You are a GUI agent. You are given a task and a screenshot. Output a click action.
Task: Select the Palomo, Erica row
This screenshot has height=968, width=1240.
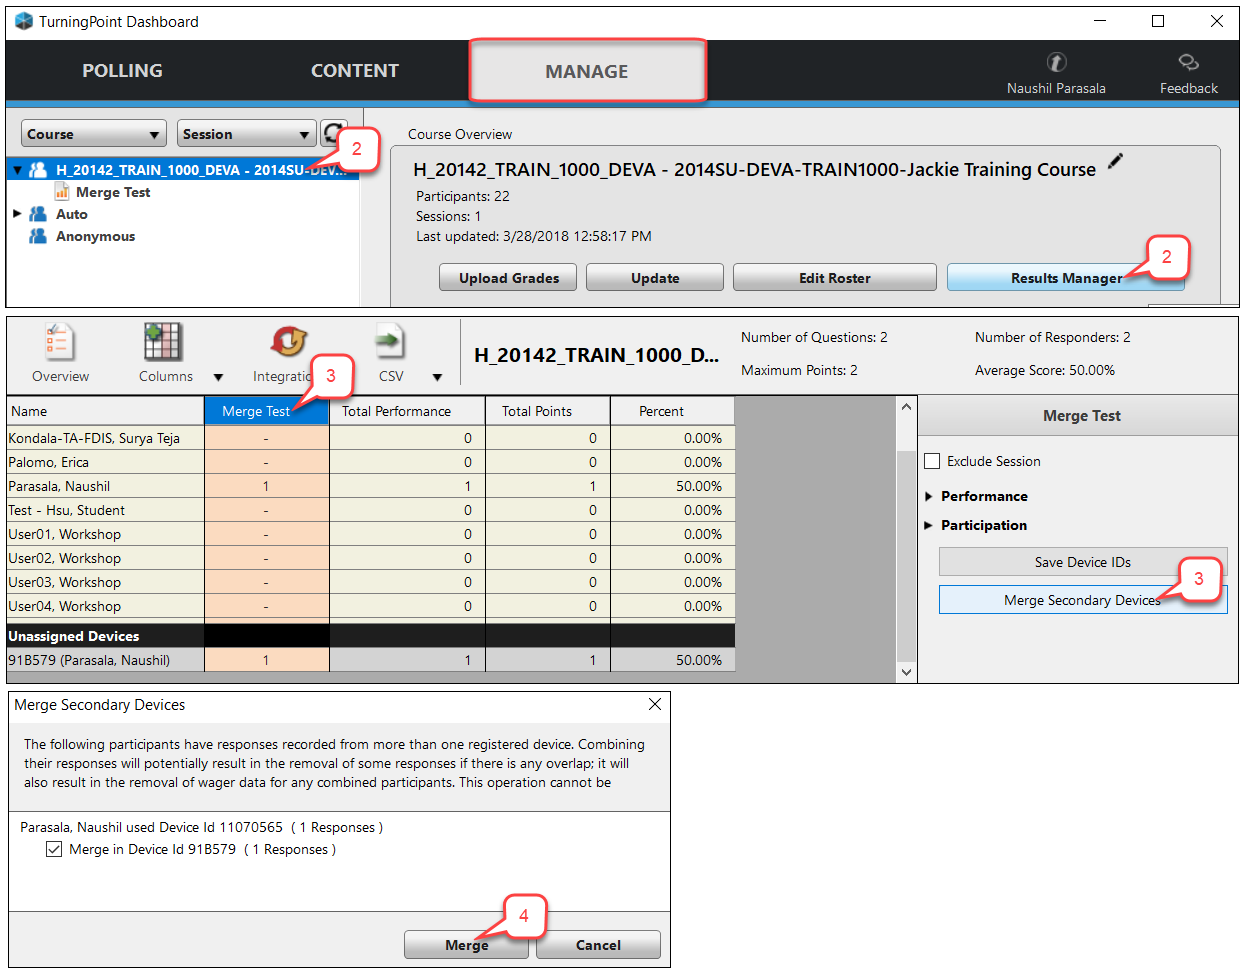pyautogui.click(x=371, y=462)
